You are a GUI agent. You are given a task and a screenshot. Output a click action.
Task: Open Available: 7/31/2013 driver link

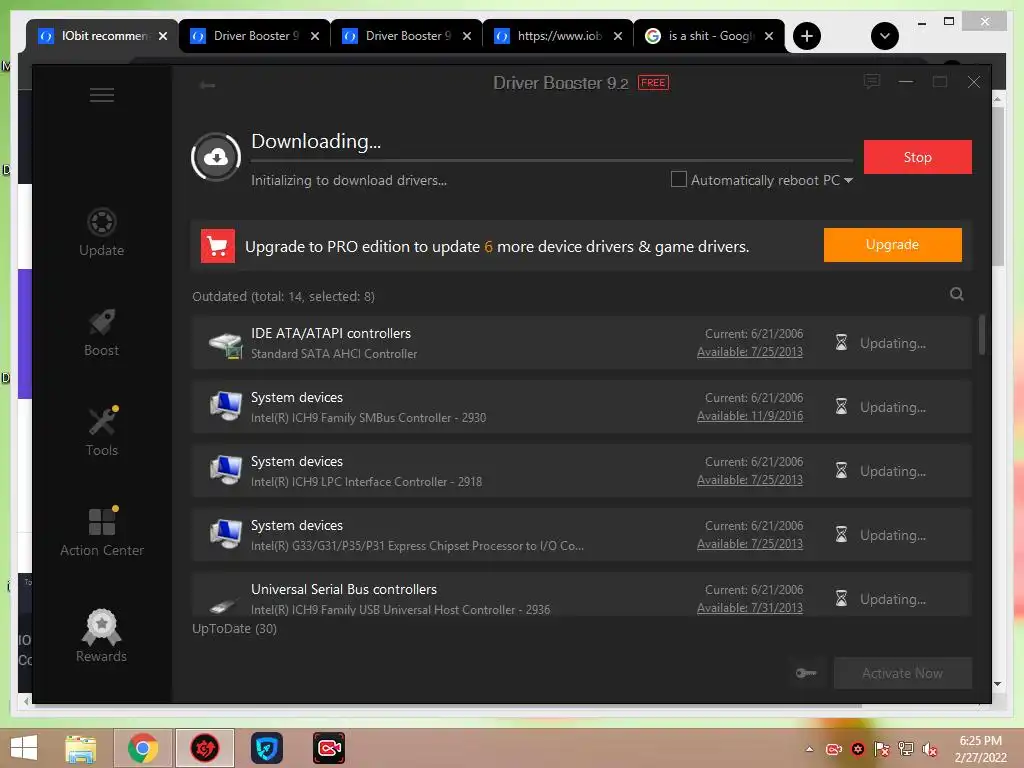point(750,608)
